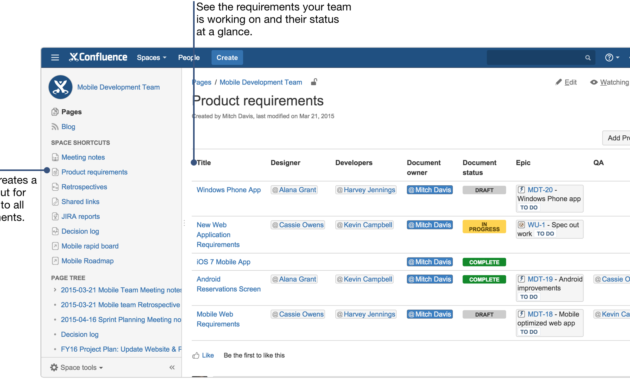Screen dimensions: 630x380
Task: Click the Meeting notes page icon
Action: tap(55, 157)
